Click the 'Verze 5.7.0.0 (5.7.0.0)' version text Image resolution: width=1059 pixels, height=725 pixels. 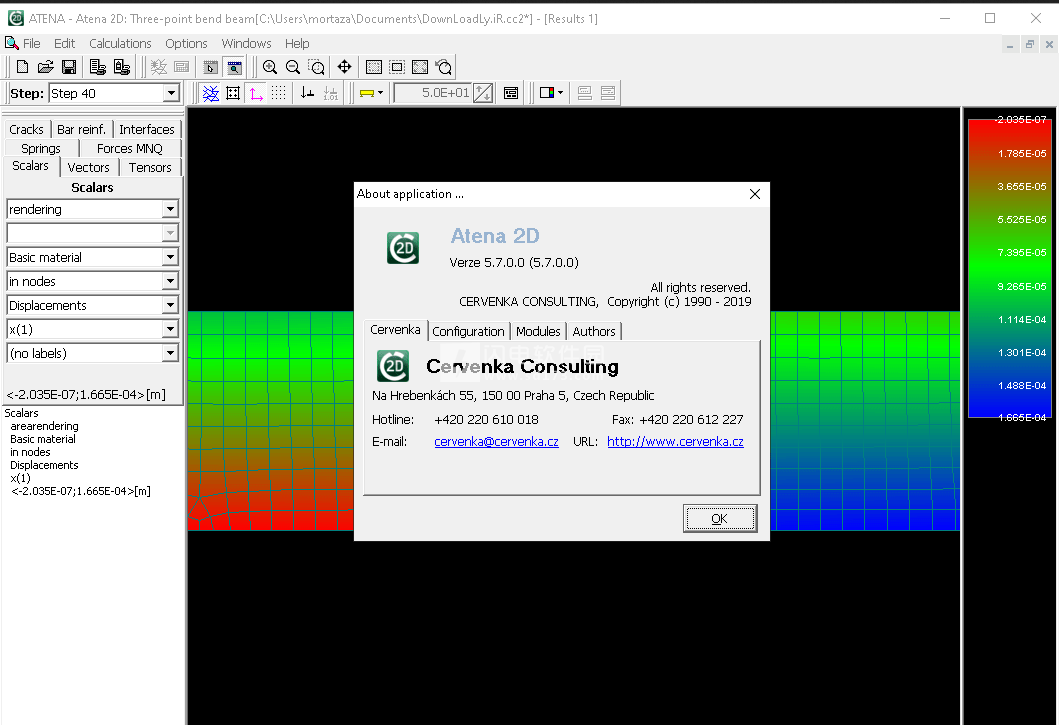[x=514, y=262]
